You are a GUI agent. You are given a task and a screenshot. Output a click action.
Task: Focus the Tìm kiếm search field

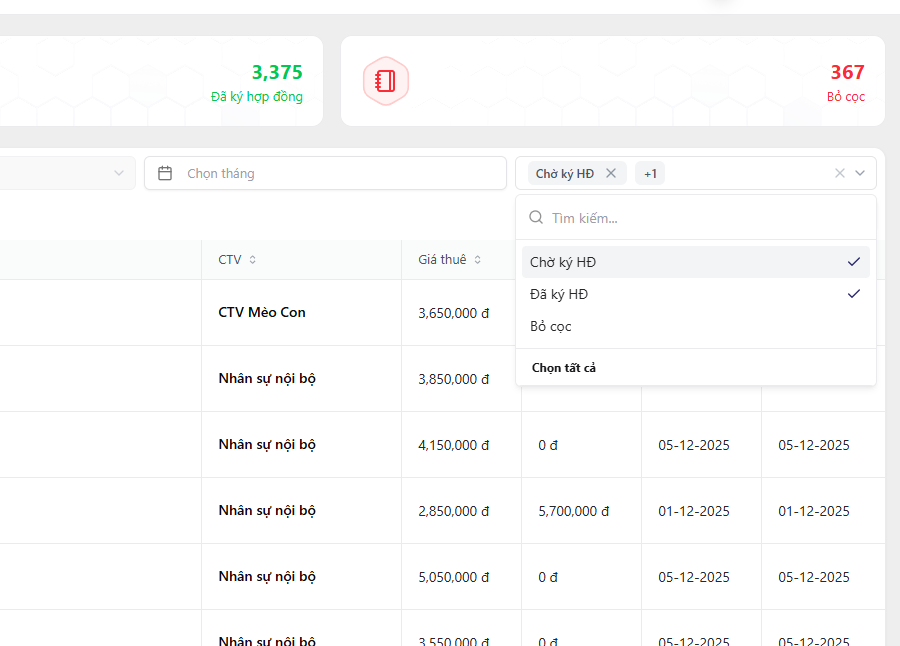coord(700,217)
